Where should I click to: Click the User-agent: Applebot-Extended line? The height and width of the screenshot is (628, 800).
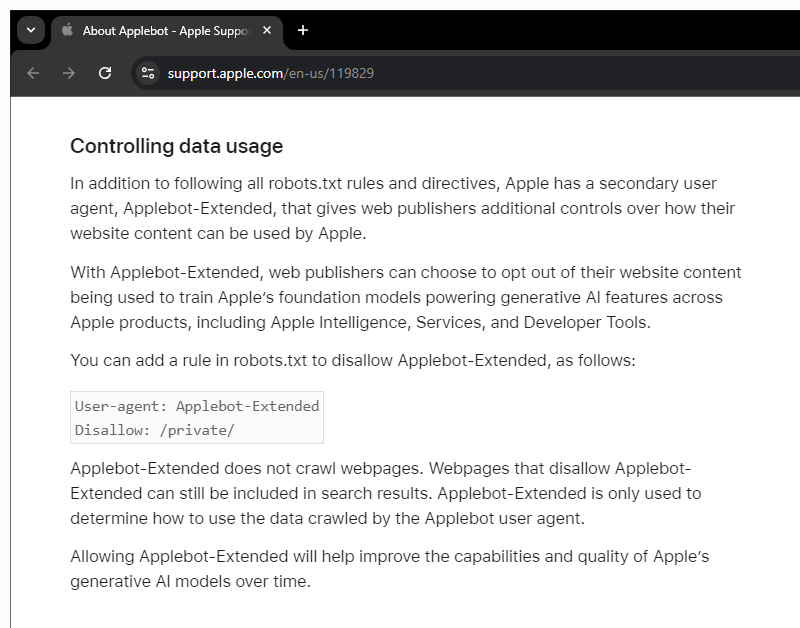pyautogui.click(x=196, y=406)
